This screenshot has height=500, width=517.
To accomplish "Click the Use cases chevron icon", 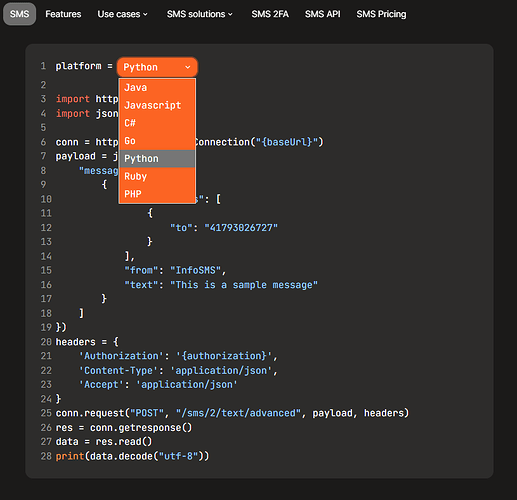I will [x=145, y=14].
